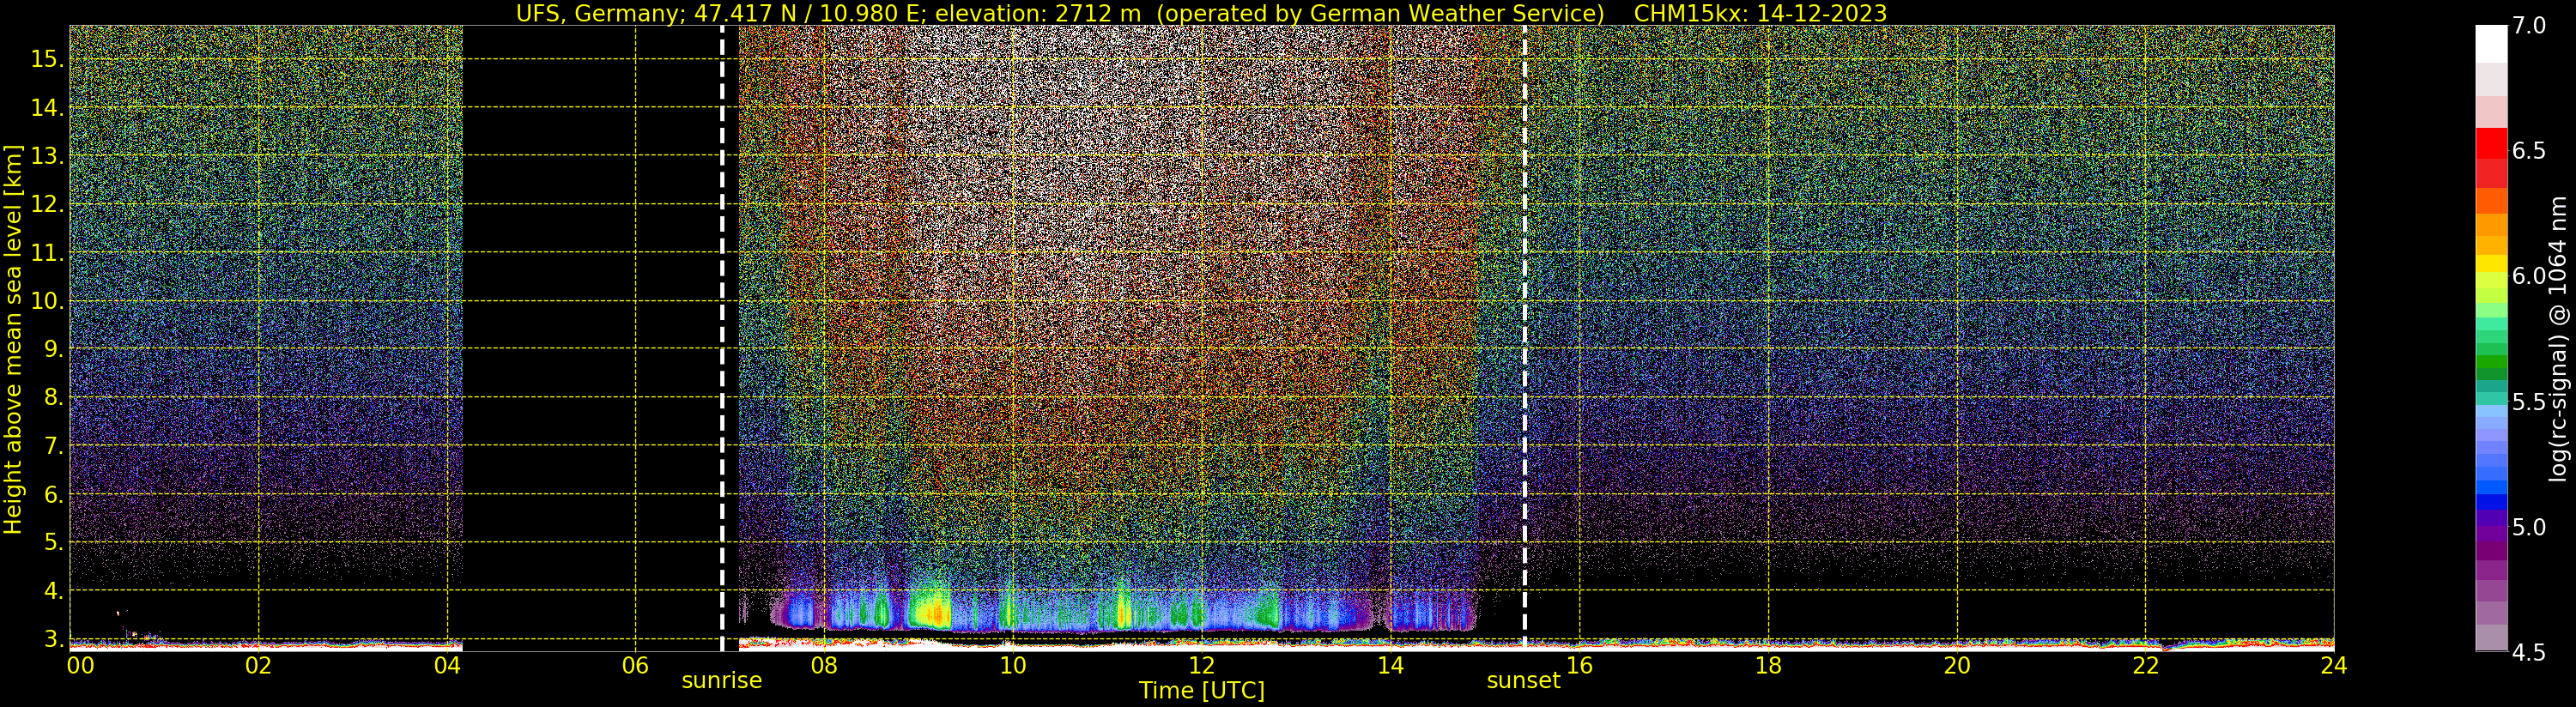Click the "Time [UTC]" axis label
Image resolution: width=2576 pixels, height=707 pixels.
[x=1202, y=691]
